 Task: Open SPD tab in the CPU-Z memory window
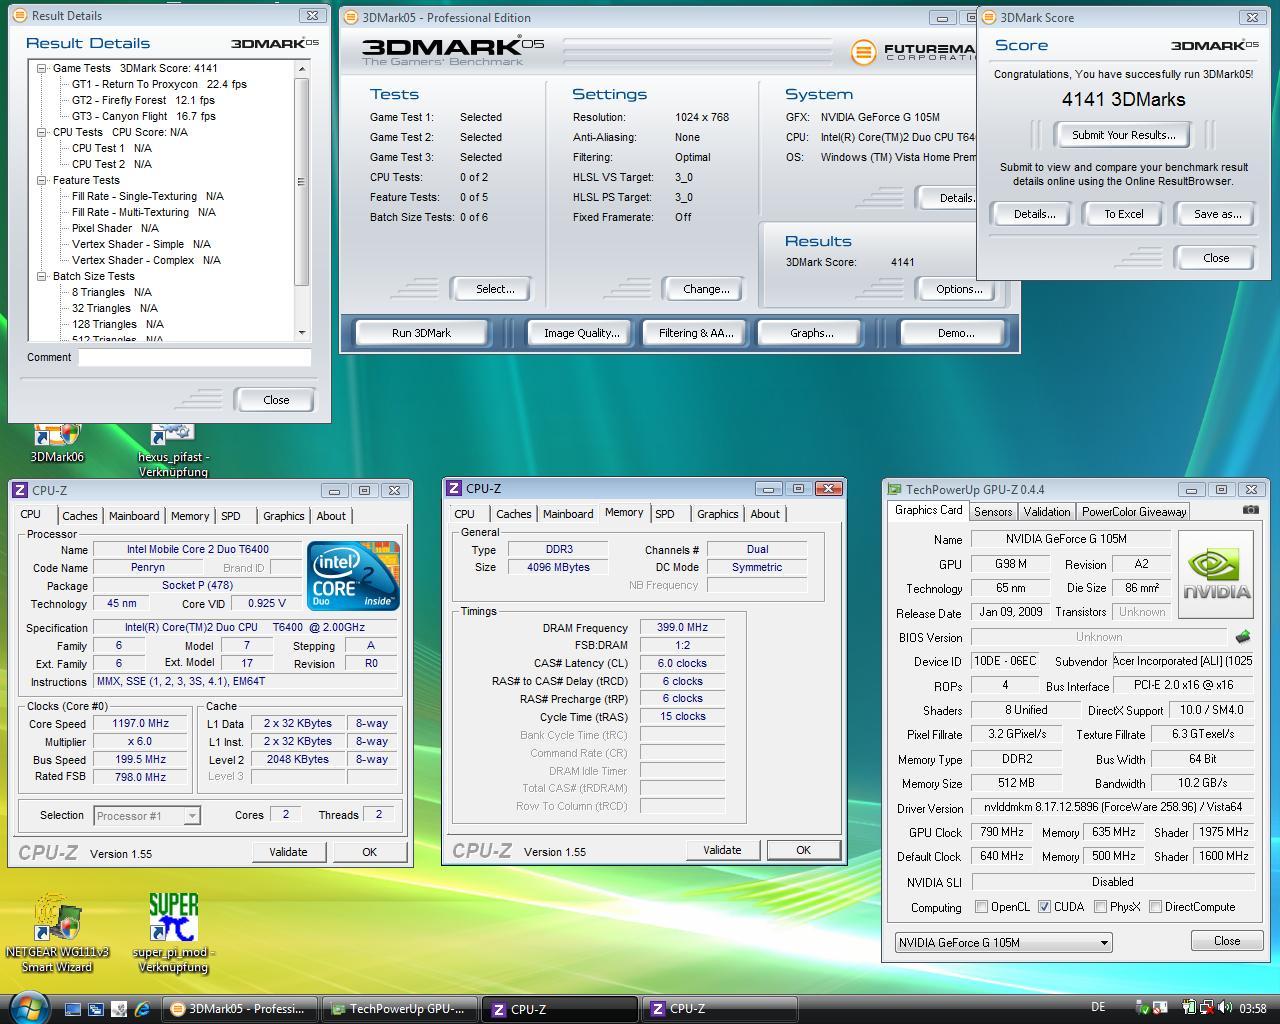[x=665, y=514]
